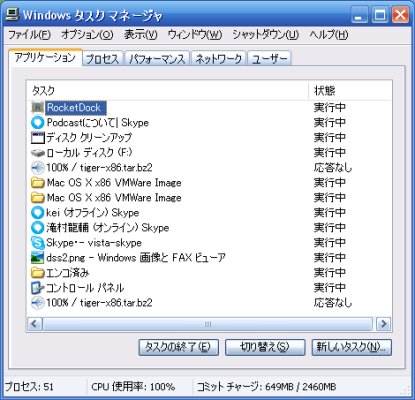Select the Podcastについて| Skype task
The height and width of the screenshot is (400, 415).
[x=97, y=123]
